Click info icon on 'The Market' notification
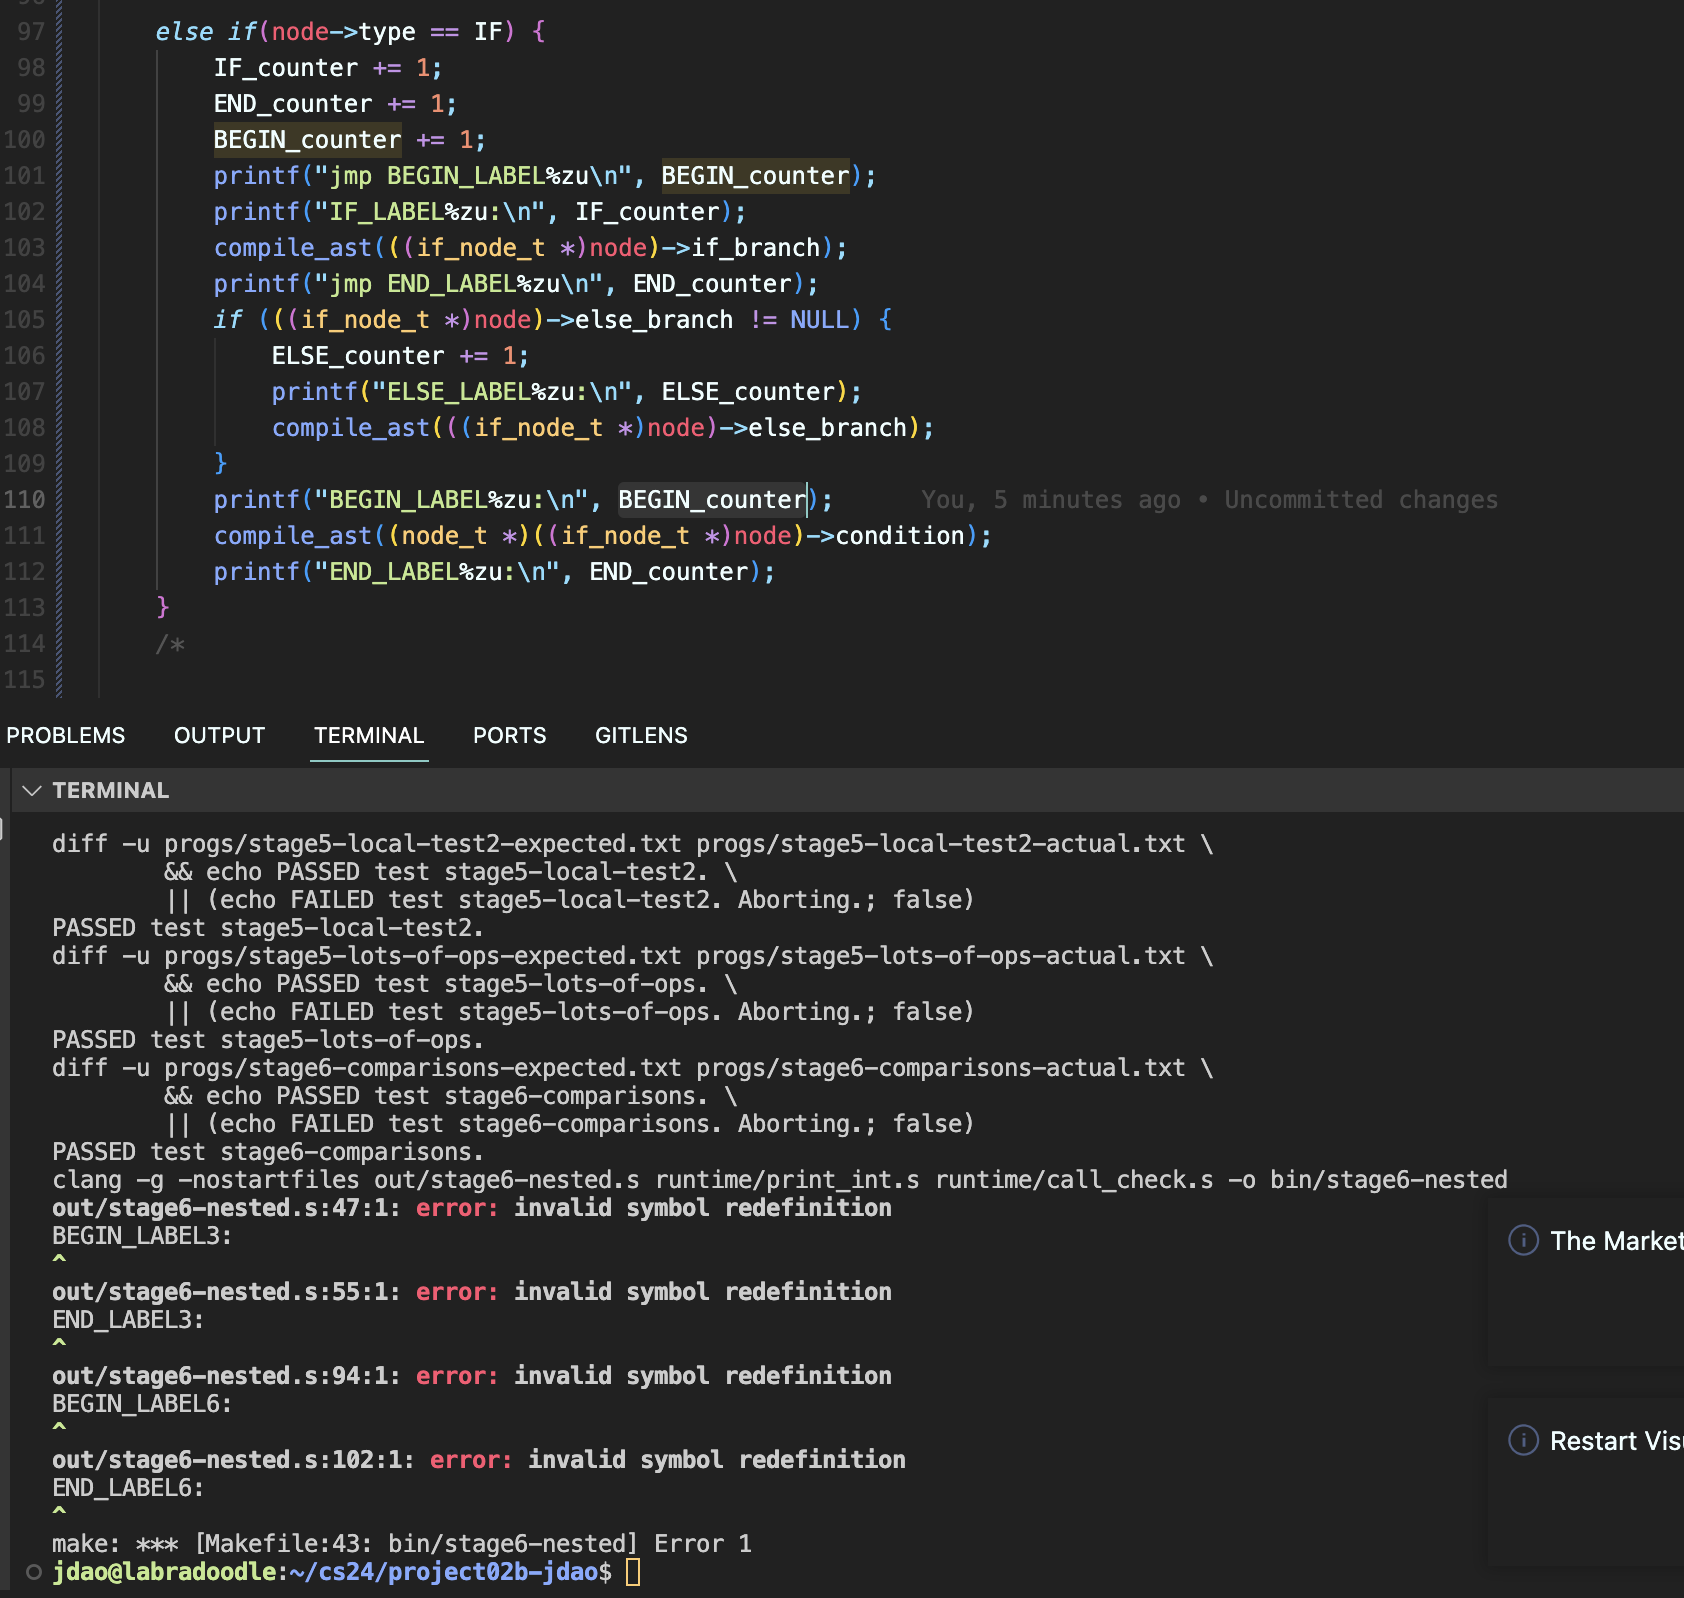The height and width of the screenshot is (1598, 1684). tap(1523, 1240)
